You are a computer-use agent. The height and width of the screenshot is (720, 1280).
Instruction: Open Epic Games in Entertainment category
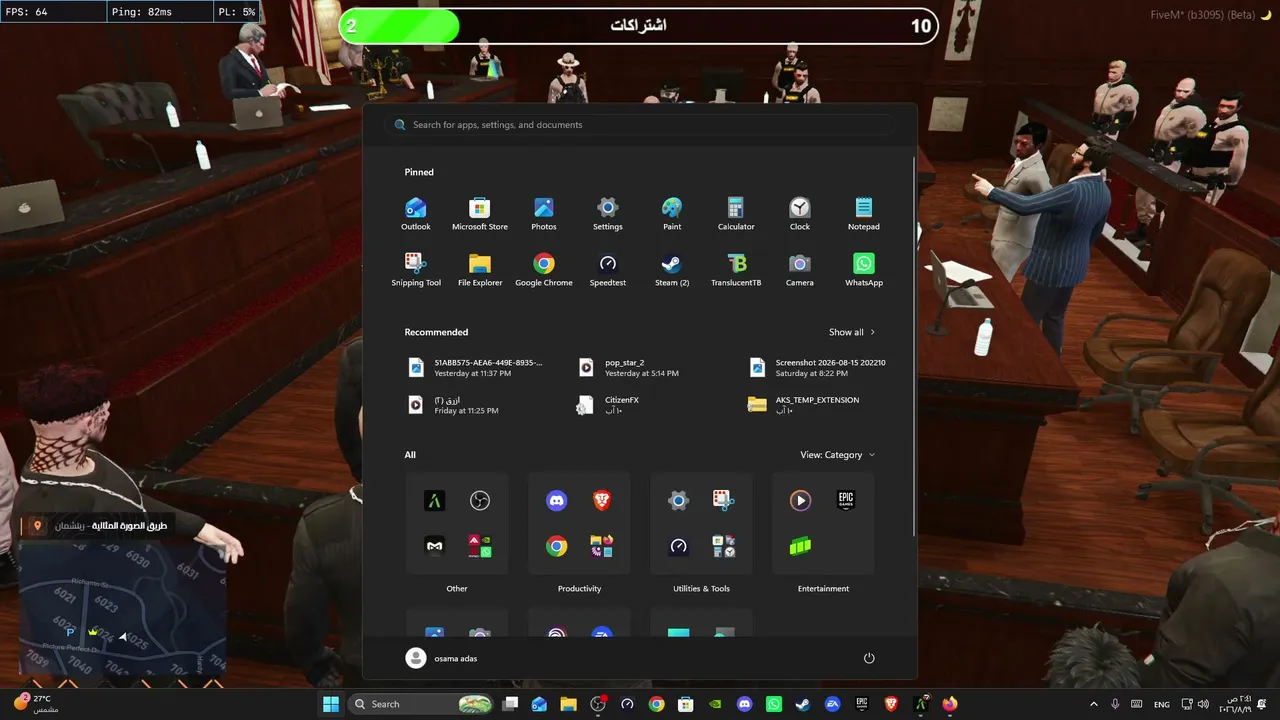[x=846, y=501]
